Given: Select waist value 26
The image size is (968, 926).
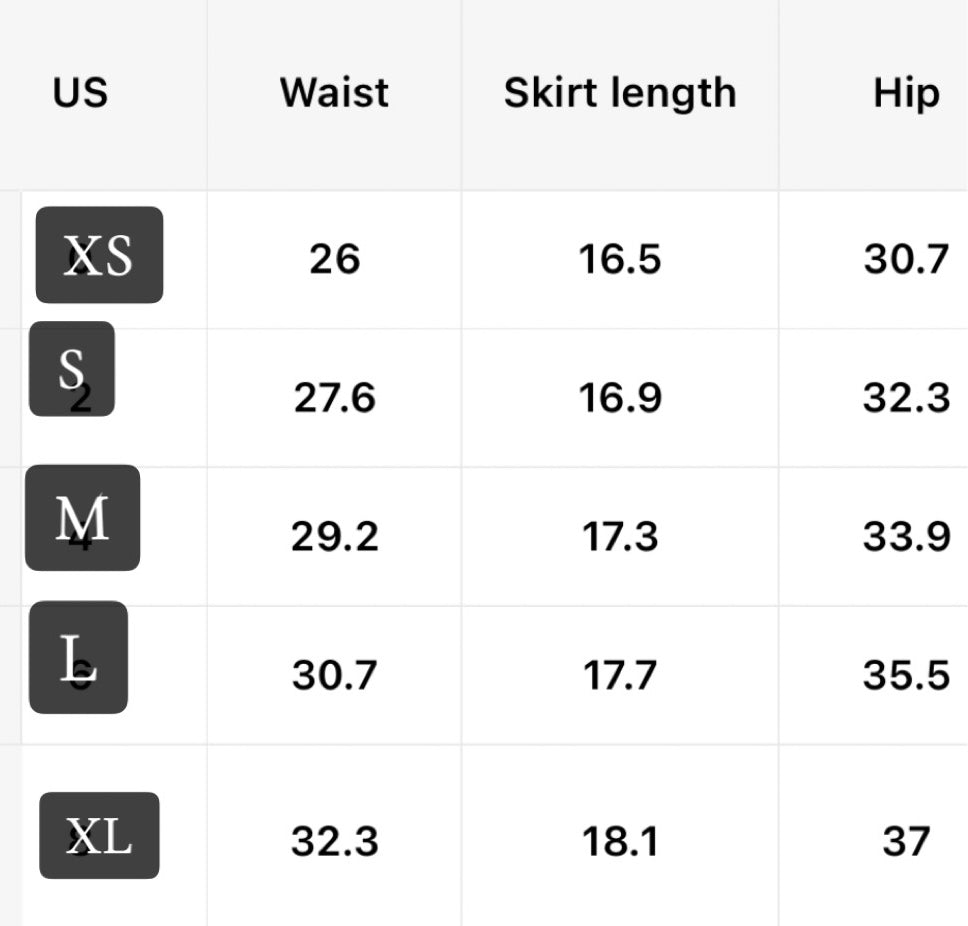Looking at the screenshot, I should pos(334,259).
